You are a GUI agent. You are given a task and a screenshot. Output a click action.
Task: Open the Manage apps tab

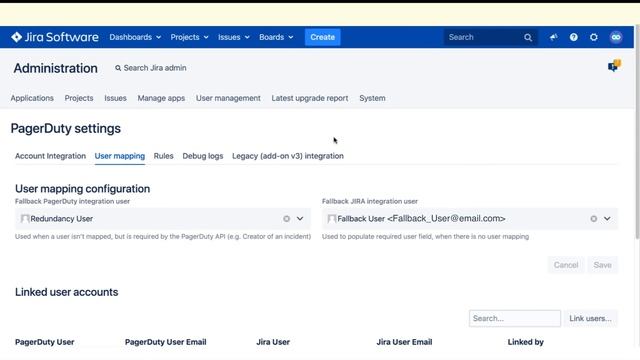coord(161,98)
